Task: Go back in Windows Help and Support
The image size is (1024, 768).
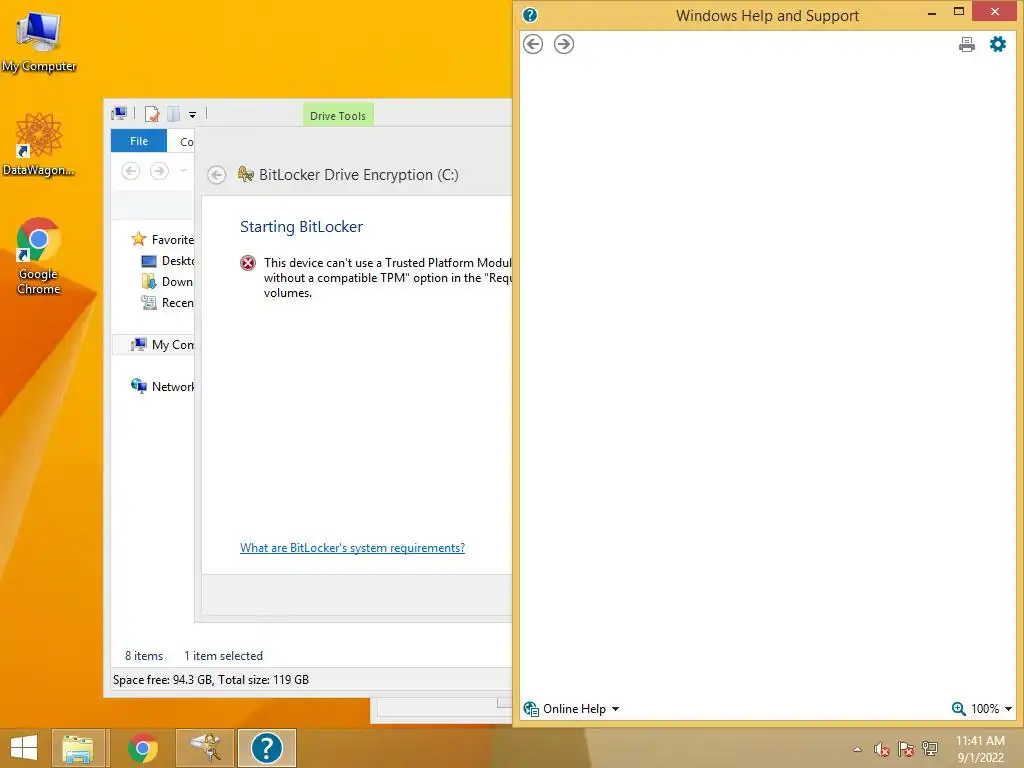Action: click(533, 44)
